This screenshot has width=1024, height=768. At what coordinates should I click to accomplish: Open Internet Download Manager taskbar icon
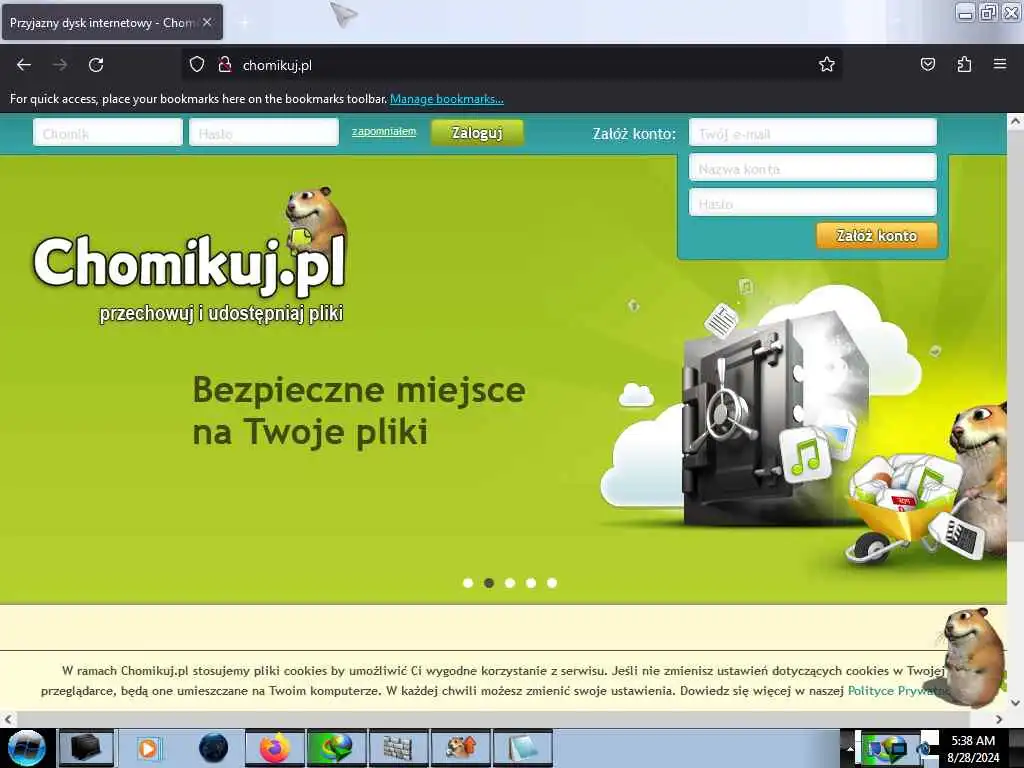(336, 748)
